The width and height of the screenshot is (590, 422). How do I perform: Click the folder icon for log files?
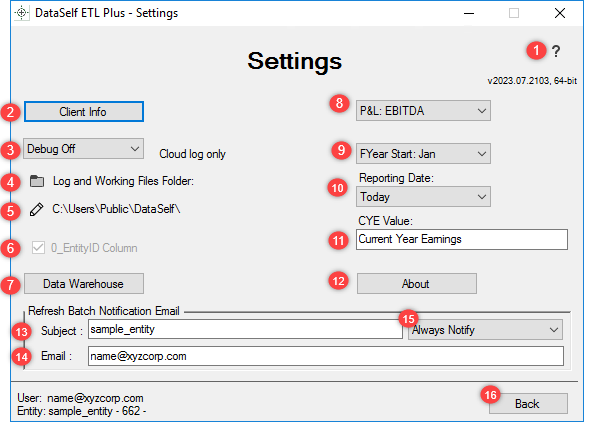[x=37, y=181]
